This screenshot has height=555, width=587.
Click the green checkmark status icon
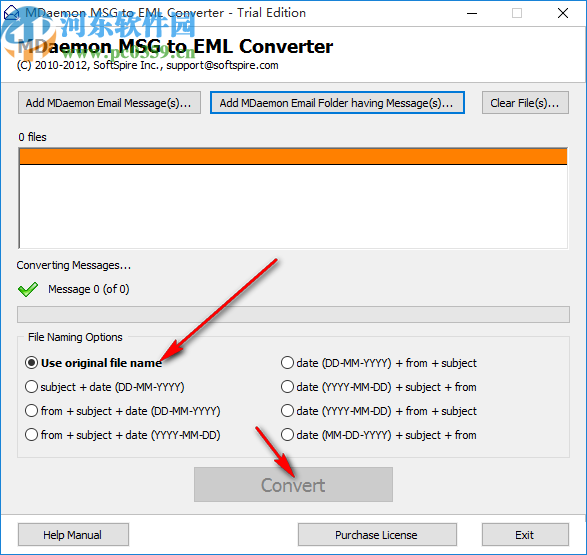coord(28,289)
